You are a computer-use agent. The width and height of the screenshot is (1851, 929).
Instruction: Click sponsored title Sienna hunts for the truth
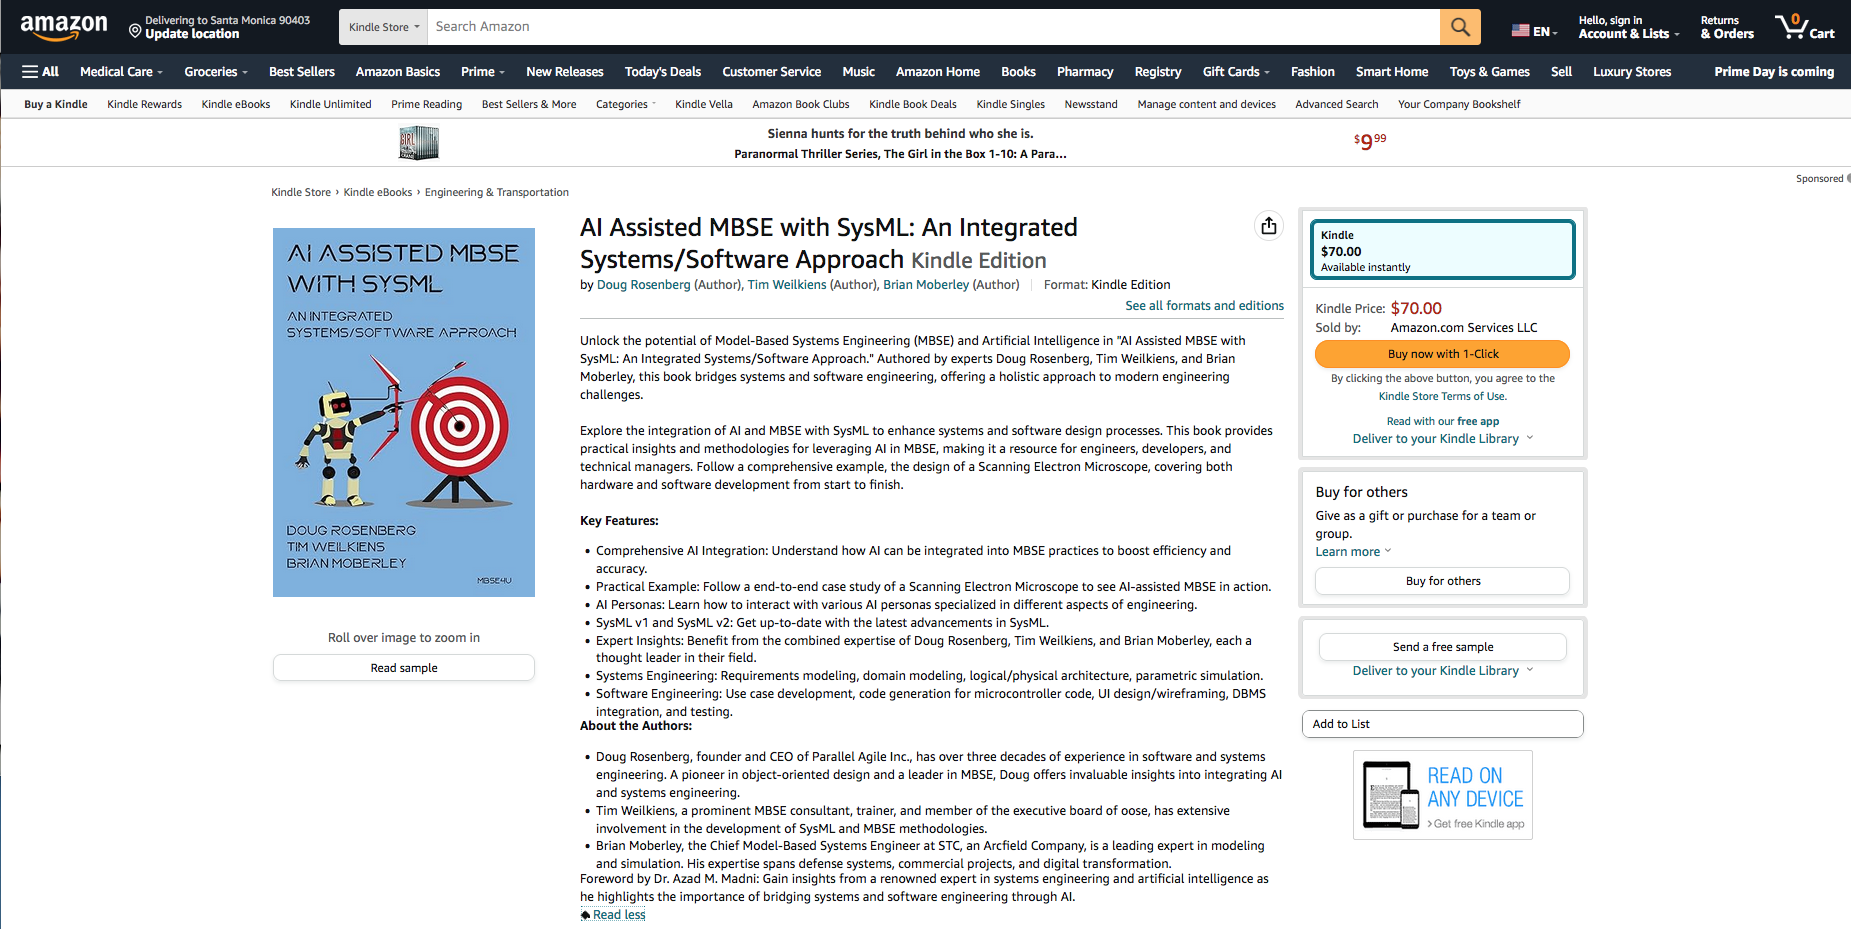click(900, 134)
